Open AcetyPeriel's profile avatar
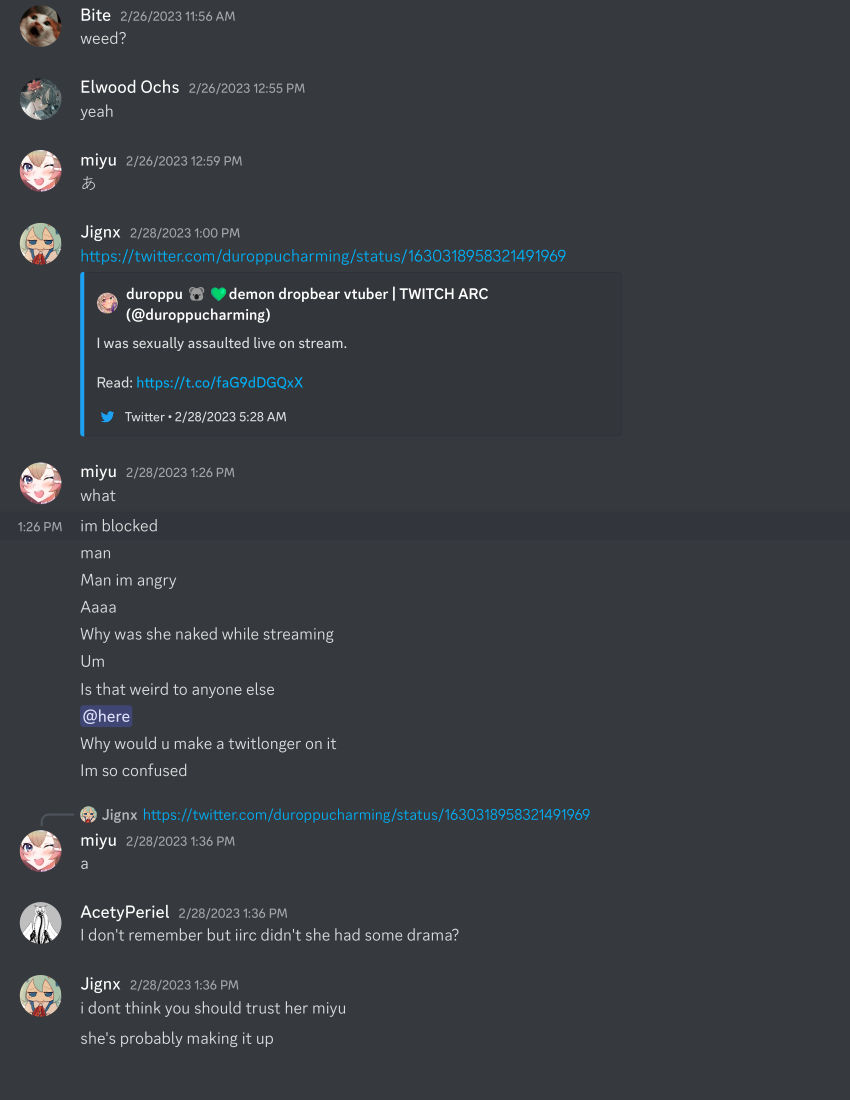Screen dimensions: 850x1100 (x=40, y=923)
